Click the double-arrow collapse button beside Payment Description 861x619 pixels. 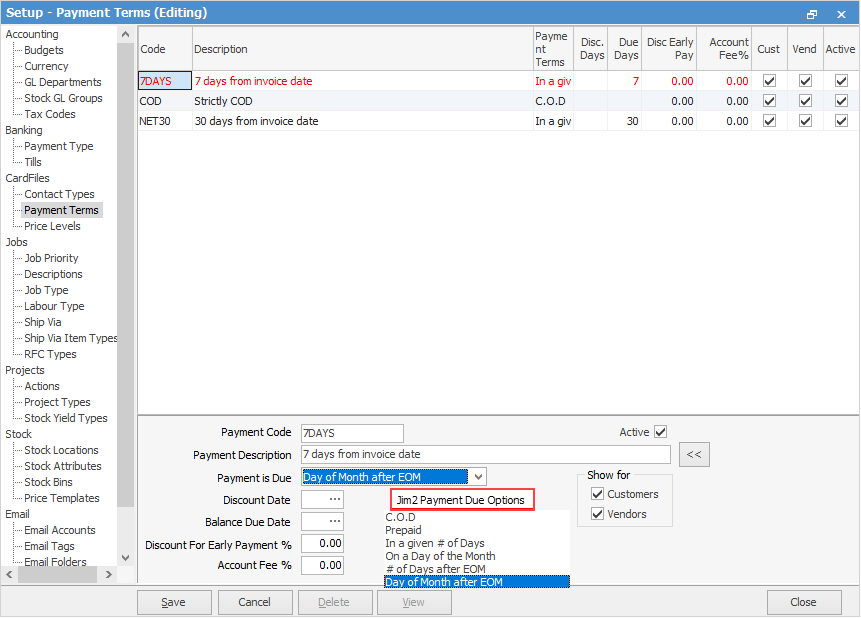point(693,455)
